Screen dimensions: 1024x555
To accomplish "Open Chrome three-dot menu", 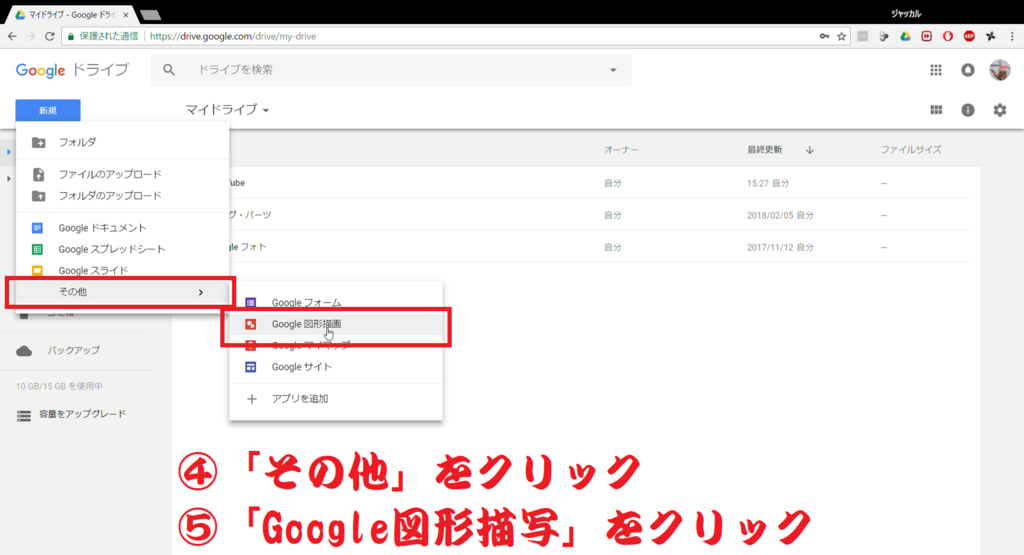I will tap(1012, 37).
